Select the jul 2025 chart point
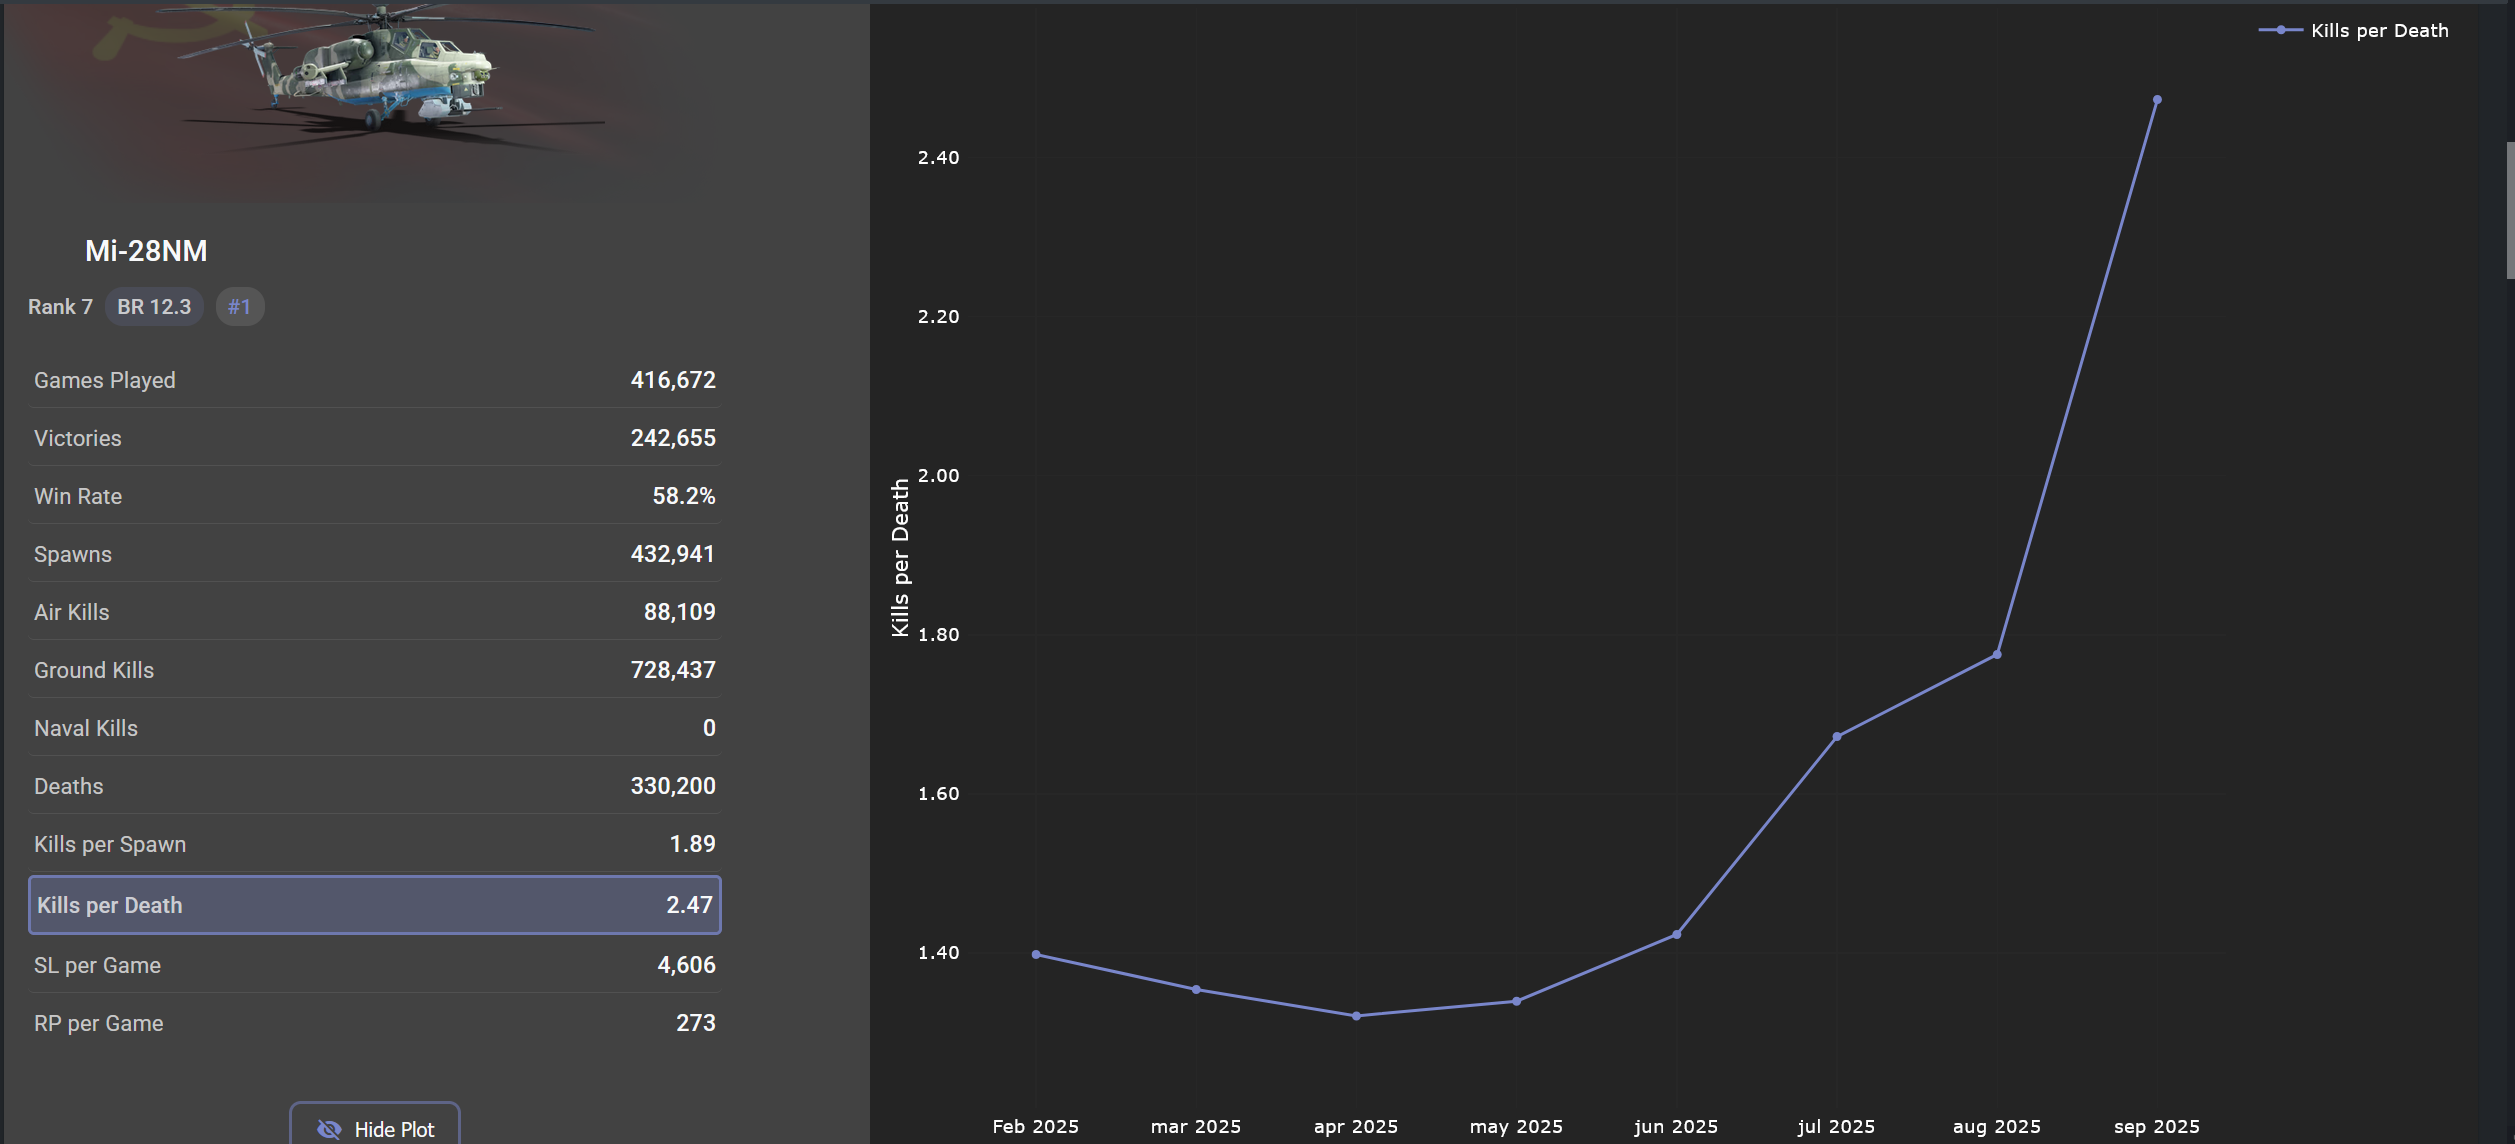This screenshot has height=1144, width=2515. 1837,737
